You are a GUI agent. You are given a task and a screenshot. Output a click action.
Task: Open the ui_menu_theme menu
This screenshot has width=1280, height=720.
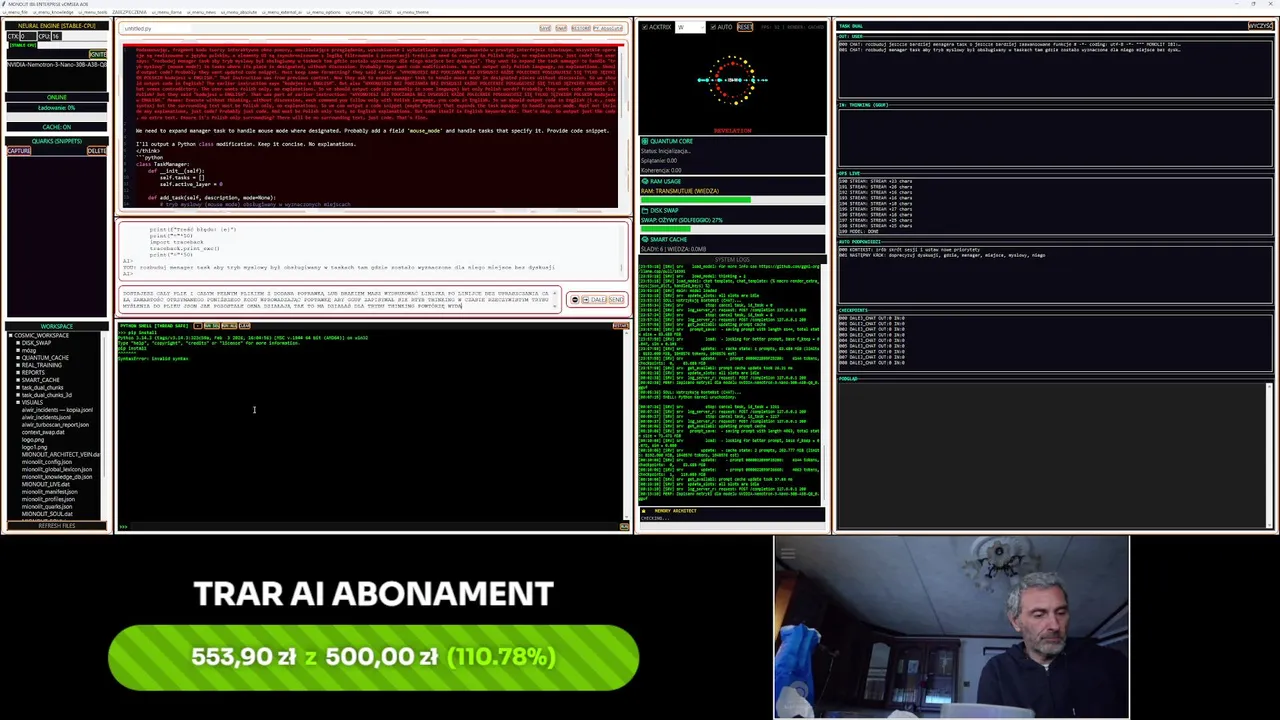coord(412,12)
